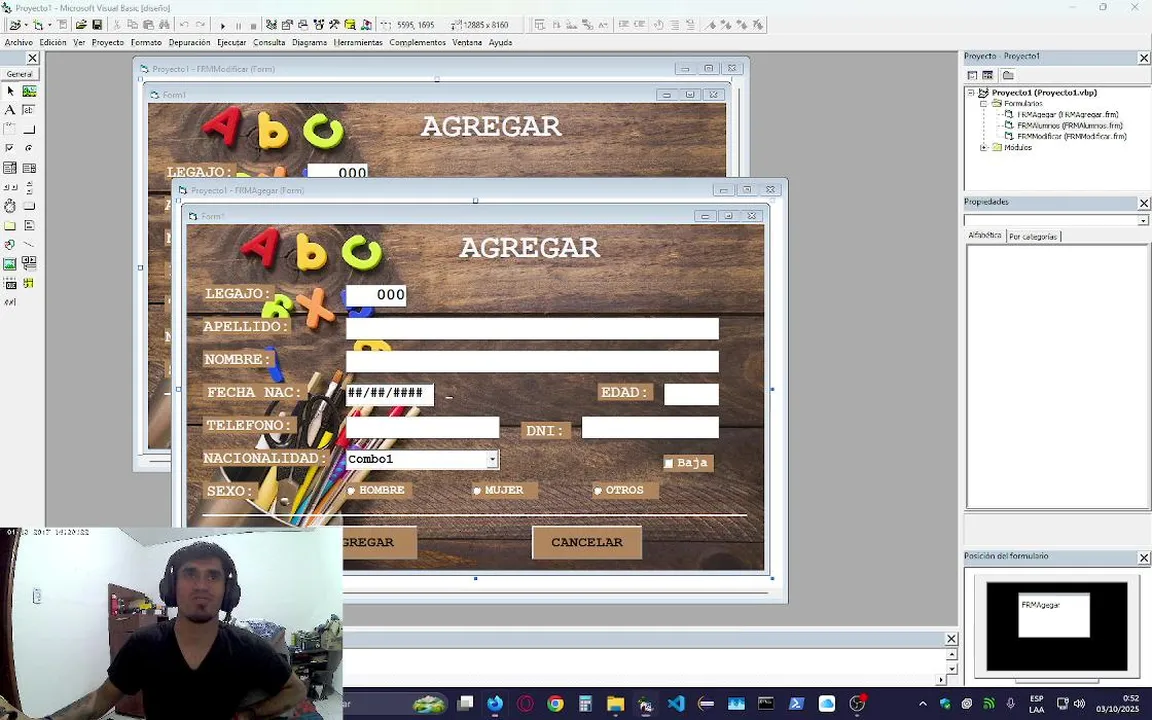Expand the Módulos folder node
Viewport: 1152px width, 720px height.
[x=984, y=148]
